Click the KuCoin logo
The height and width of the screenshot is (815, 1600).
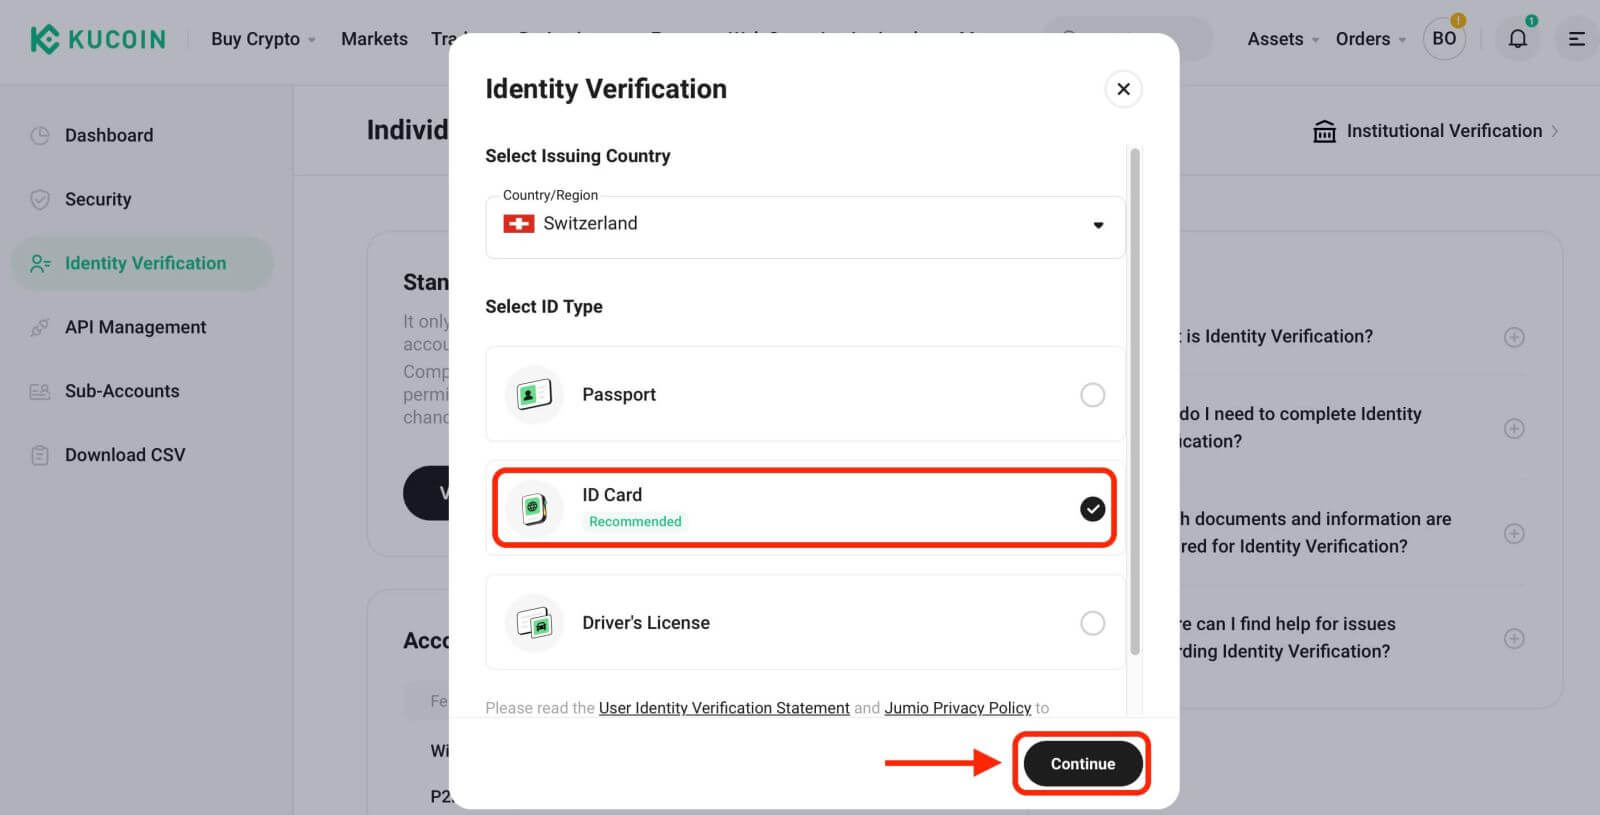pos(97,39)
